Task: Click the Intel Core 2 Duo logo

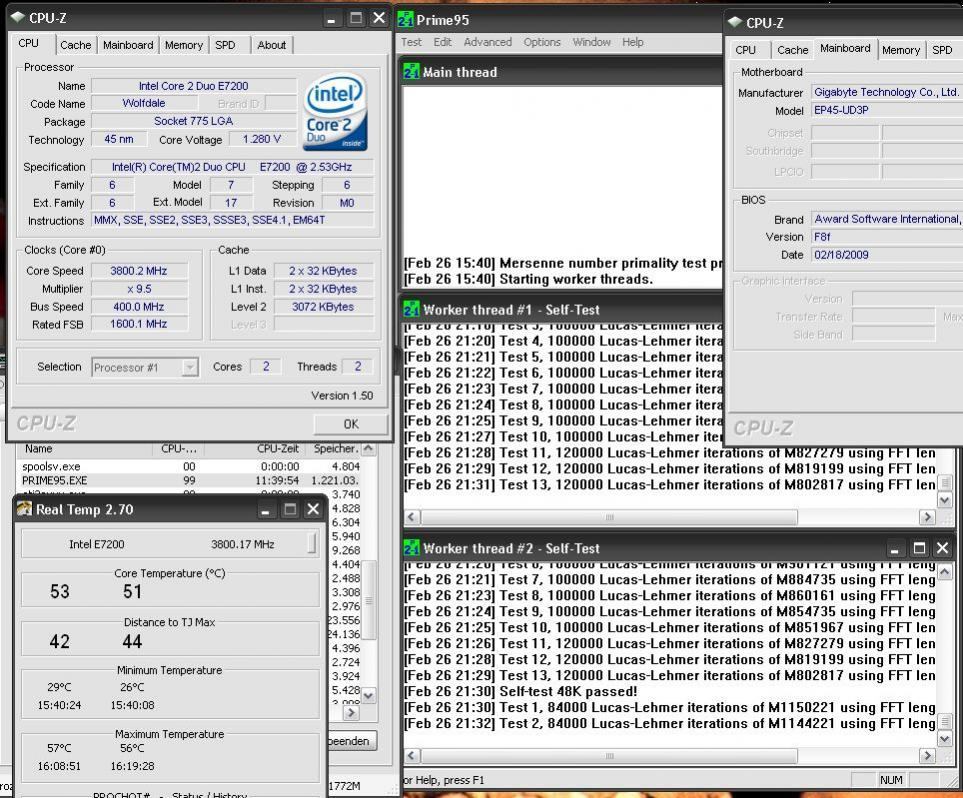Action: point(335,112)
